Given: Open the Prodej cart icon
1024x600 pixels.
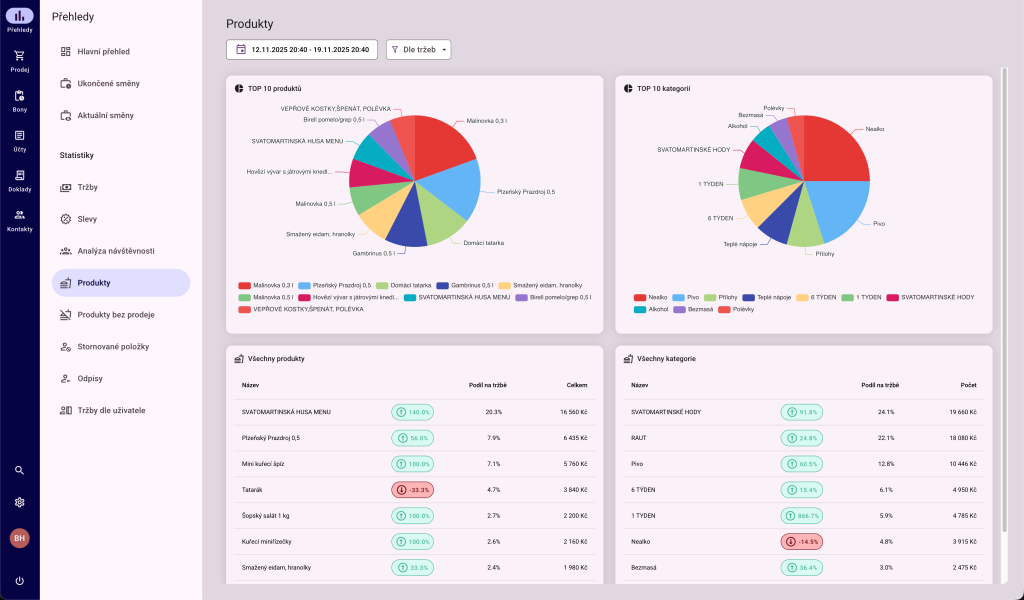Looking at the screenshot, I should [x=19, y=56].
